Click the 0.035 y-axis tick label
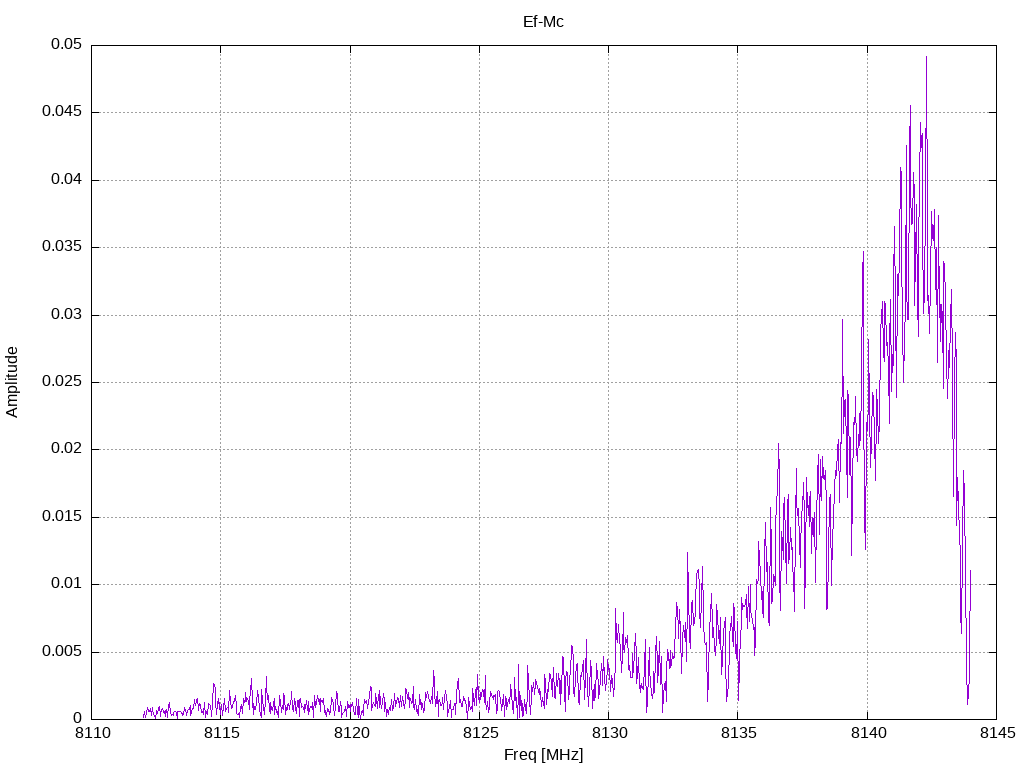The height and width of the screenshot is (768, 1024). tap(62, 247)
